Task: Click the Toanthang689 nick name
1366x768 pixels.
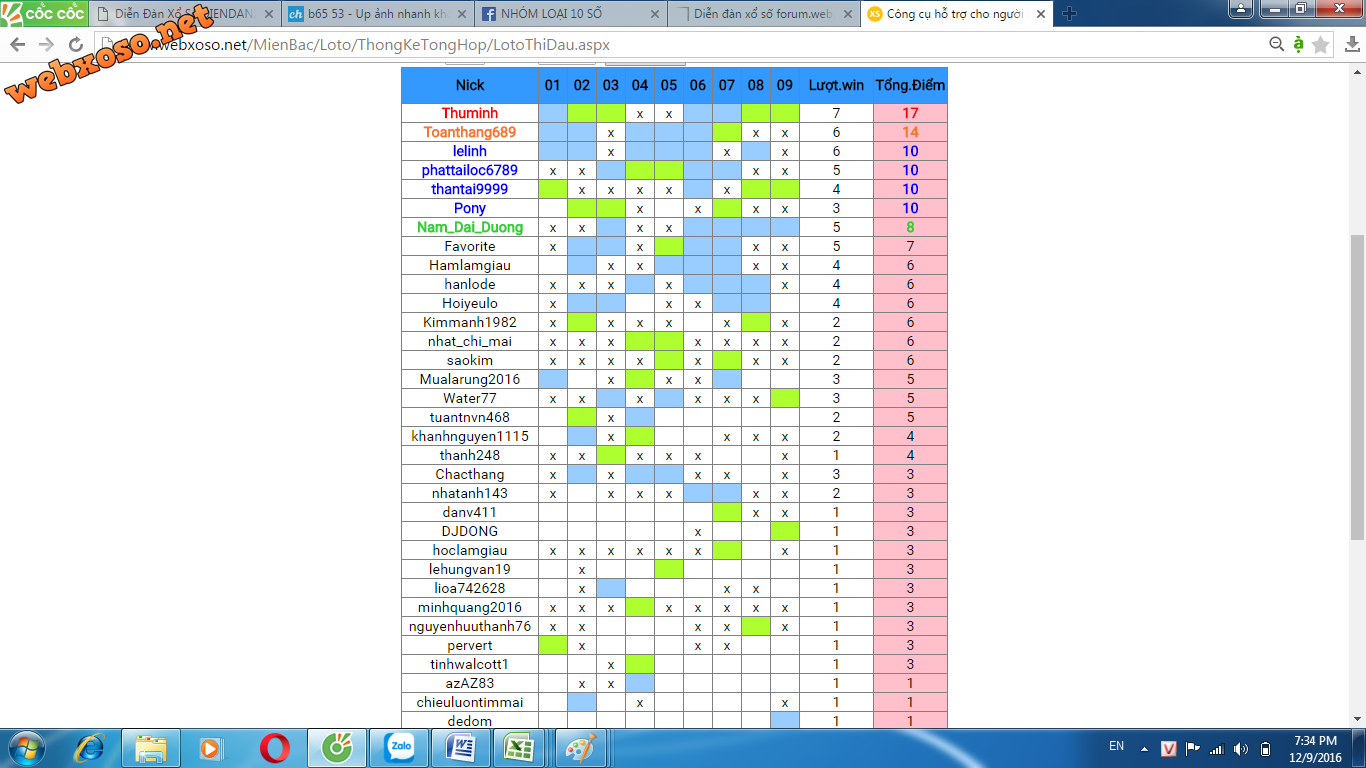Action: click(x=469, y=132)
